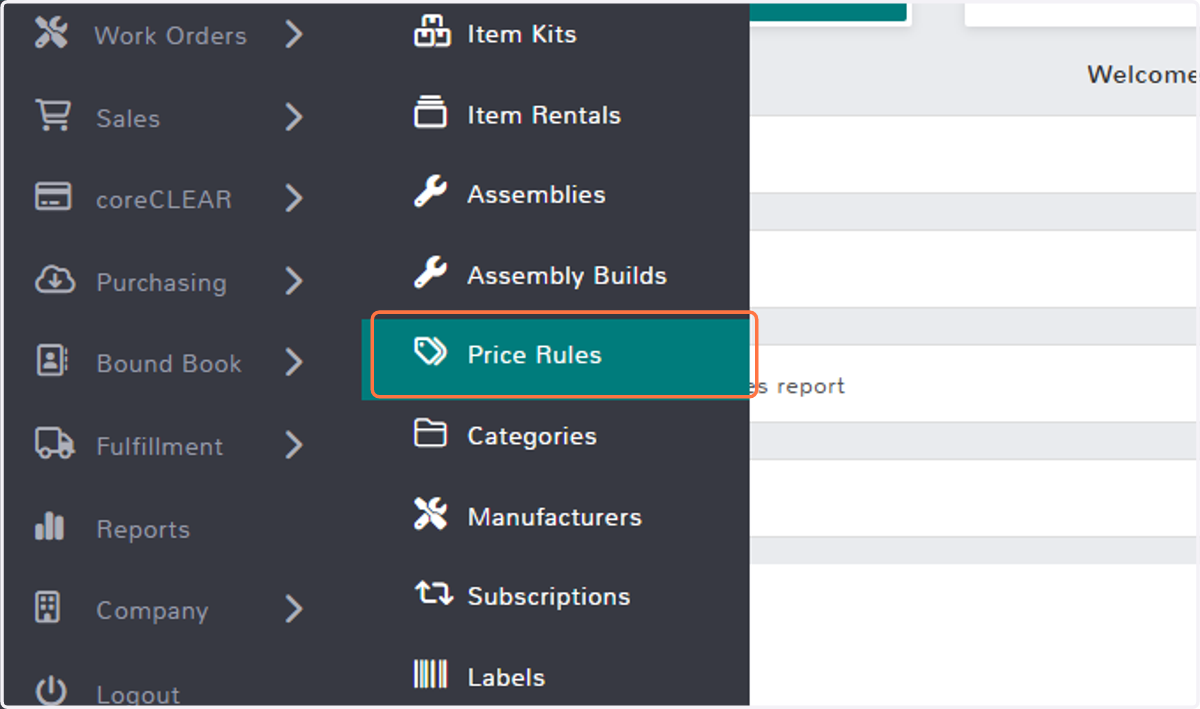Click the Reports bar chart icon
The width and height of the screenshot is (1200, 709).
tap(49, 526)
